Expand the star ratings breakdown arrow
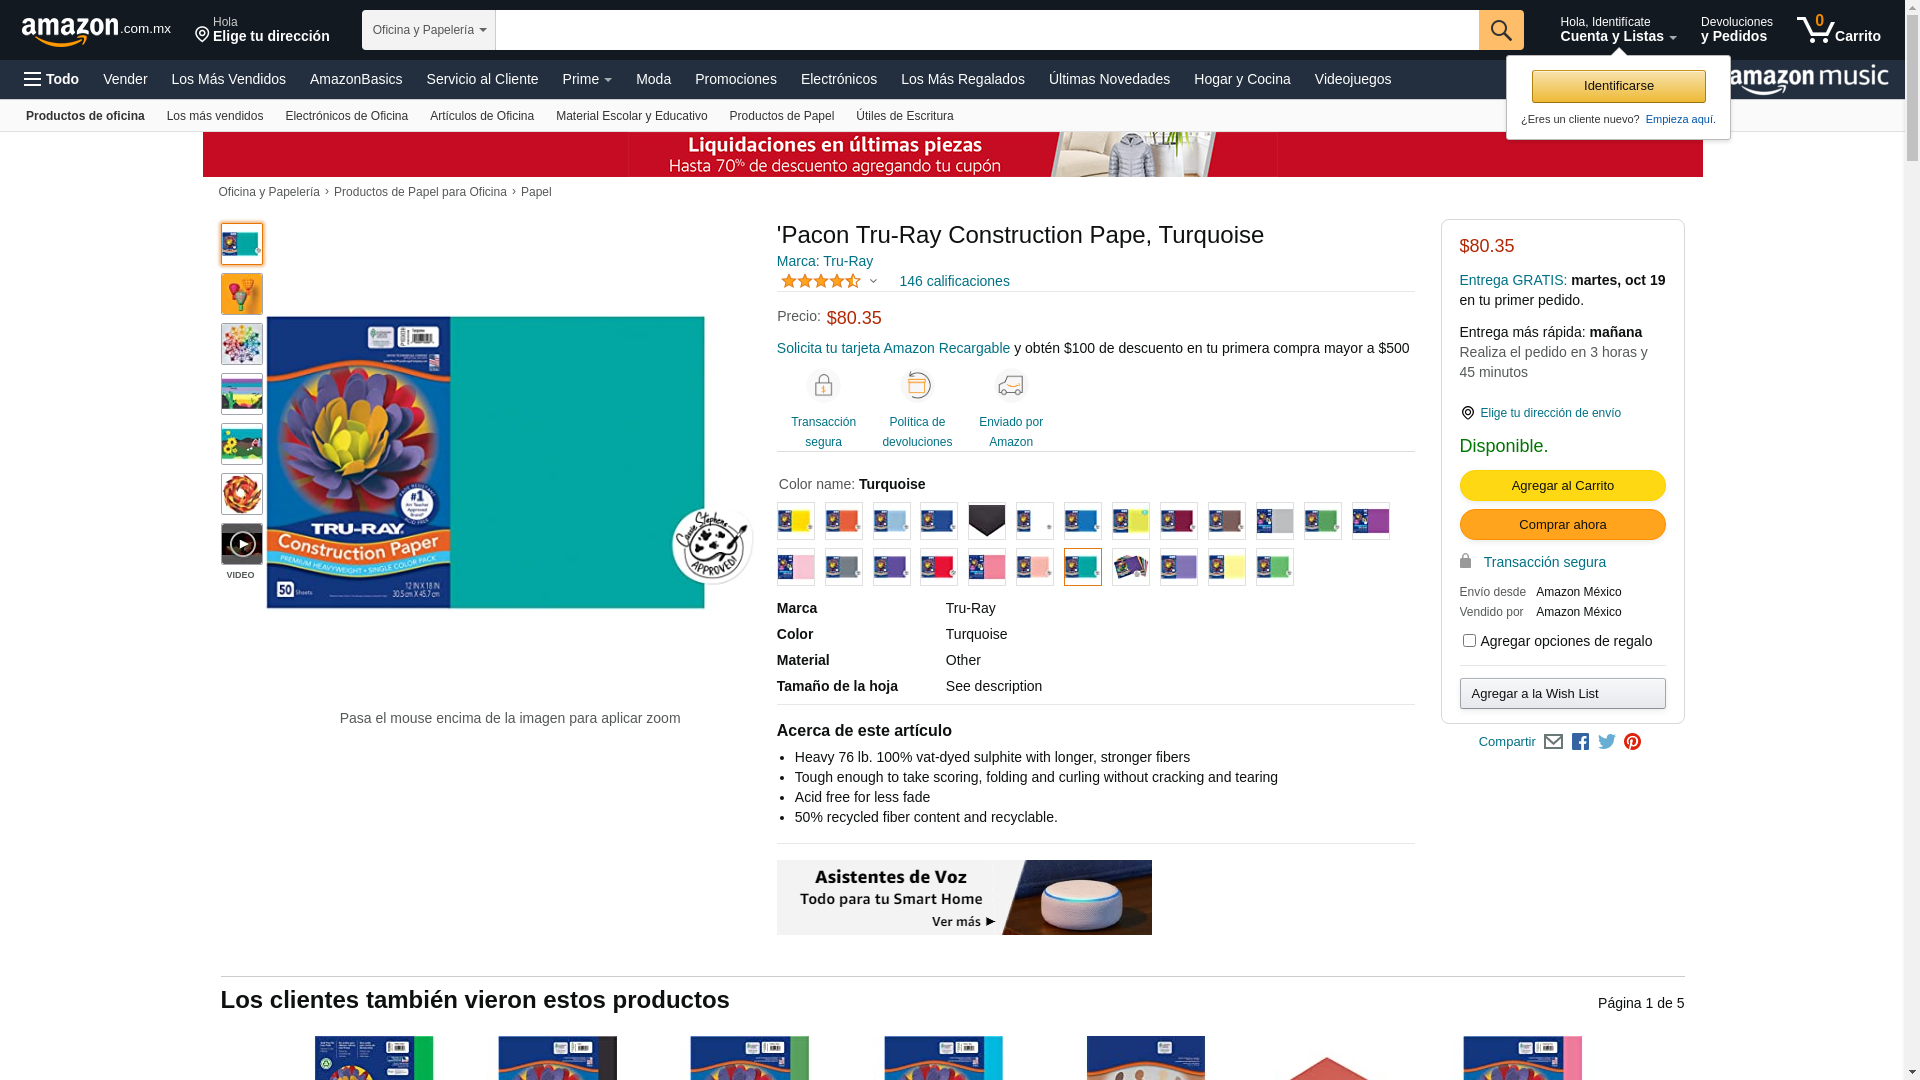Screen dimensions: 1920x1080 (x=873, y=282)
